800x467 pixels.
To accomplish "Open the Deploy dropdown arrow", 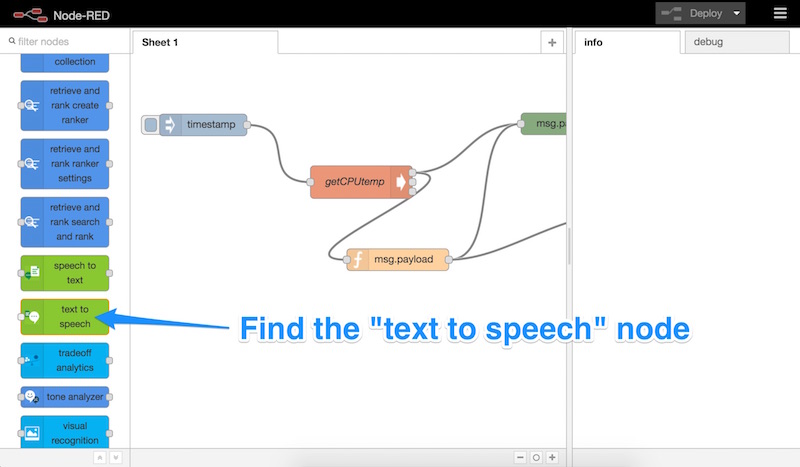I will point(737,13).
